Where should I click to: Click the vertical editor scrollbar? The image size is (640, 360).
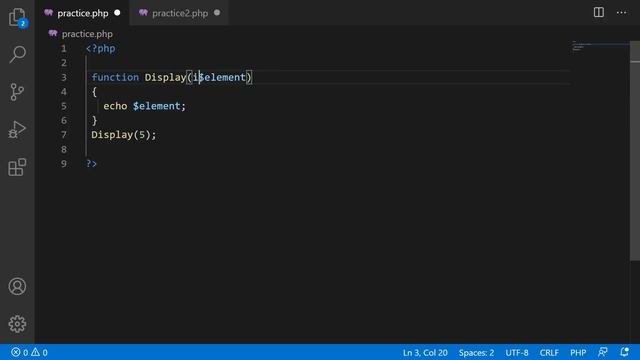point(635,150)
